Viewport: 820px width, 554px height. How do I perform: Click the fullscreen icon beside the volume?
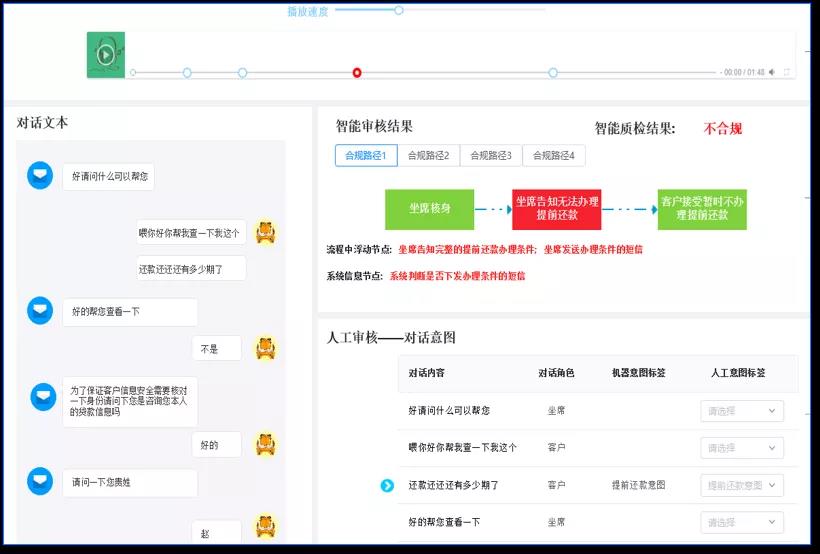pos(787,72)
